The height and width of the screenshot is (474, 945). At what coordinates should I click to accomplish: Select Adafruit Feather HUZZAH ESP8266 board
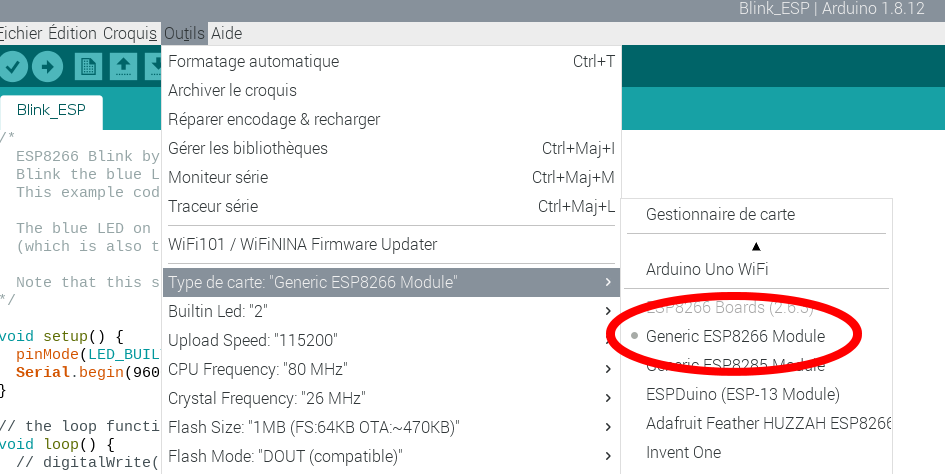(x=768, y=423)
